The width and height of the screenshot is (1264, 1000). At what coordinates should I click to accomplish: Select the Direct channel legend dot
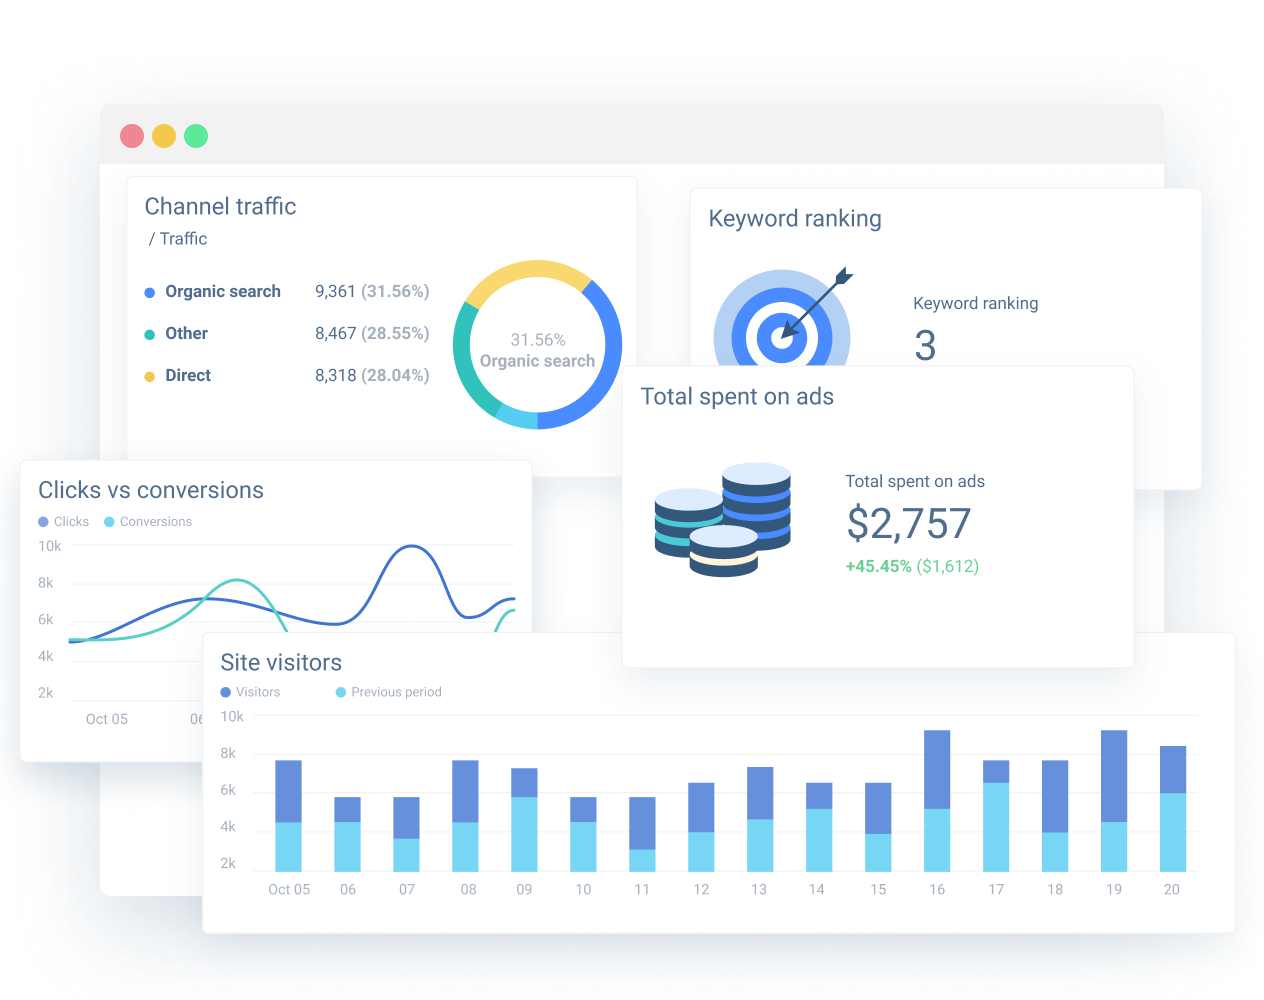[x=148, y=375]
